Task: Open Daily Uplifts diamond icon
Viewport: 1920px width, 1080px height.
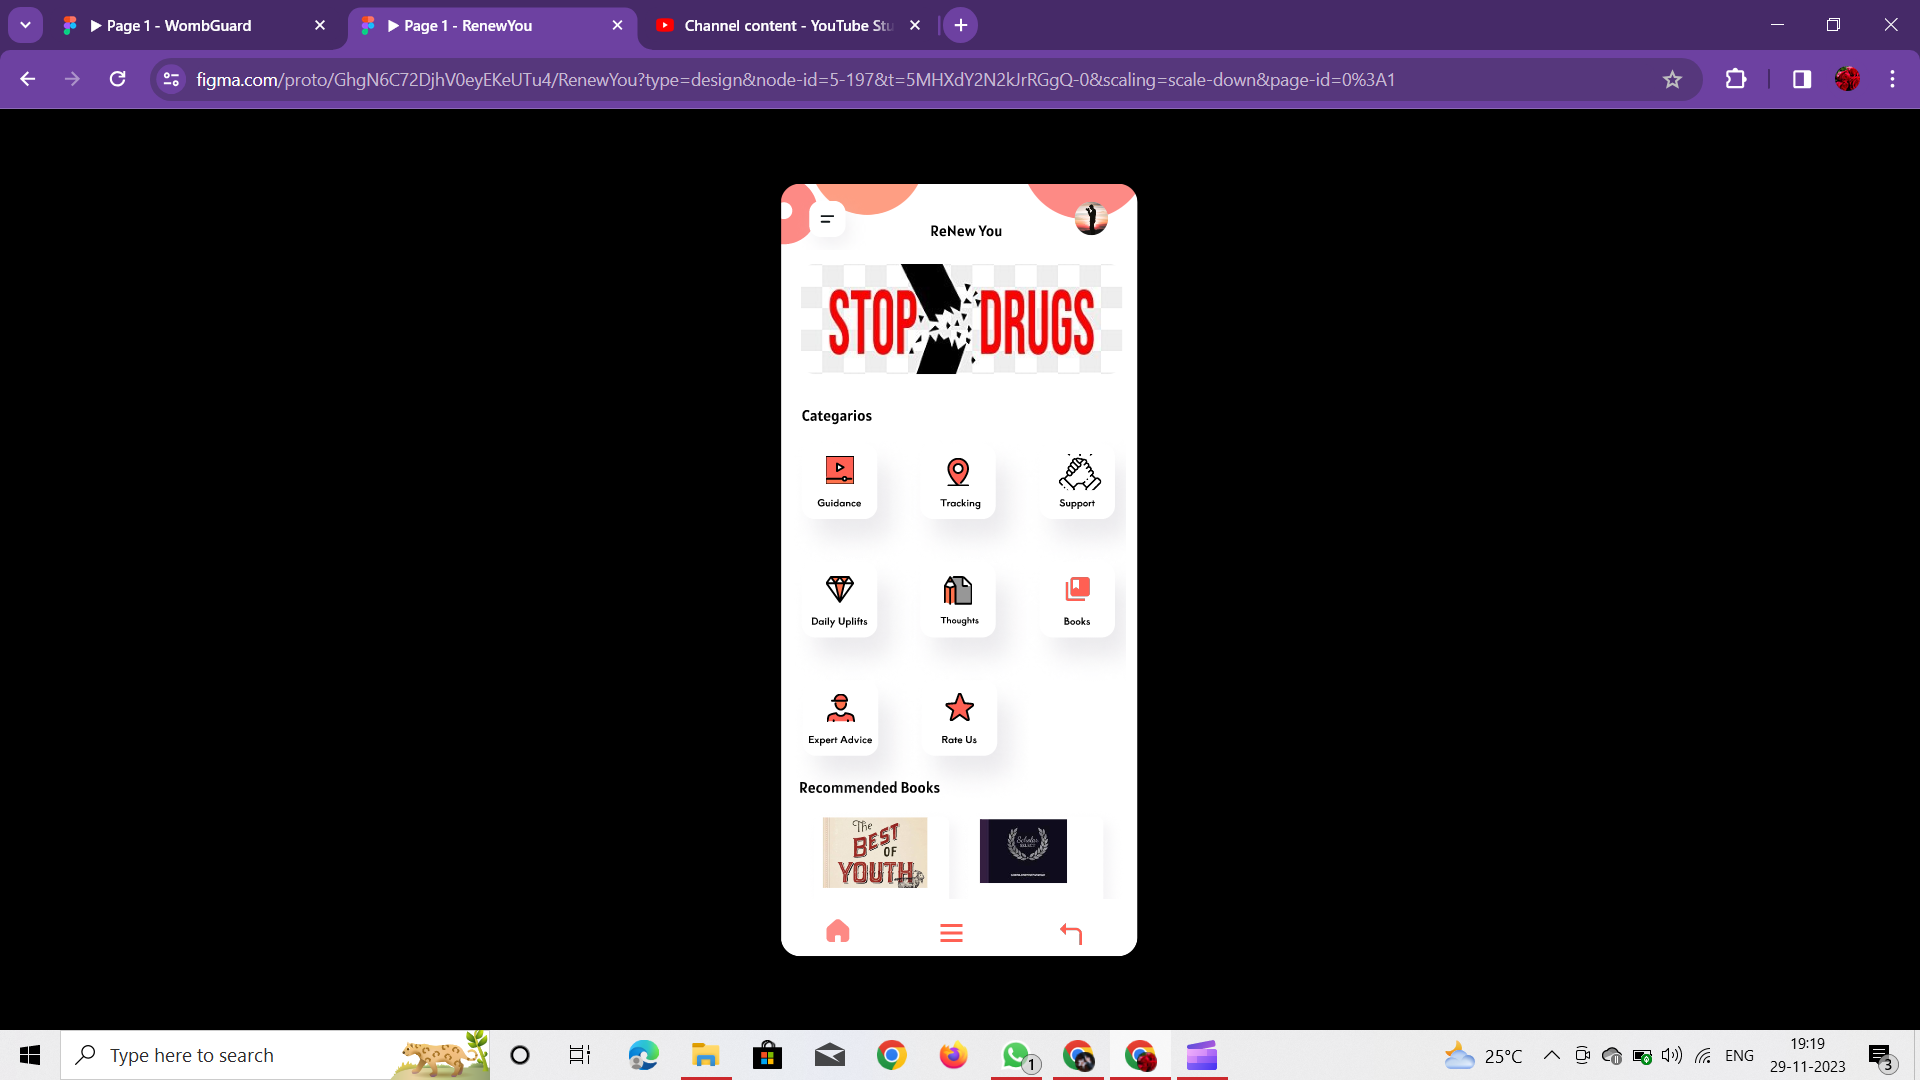Action: (839, 590)
